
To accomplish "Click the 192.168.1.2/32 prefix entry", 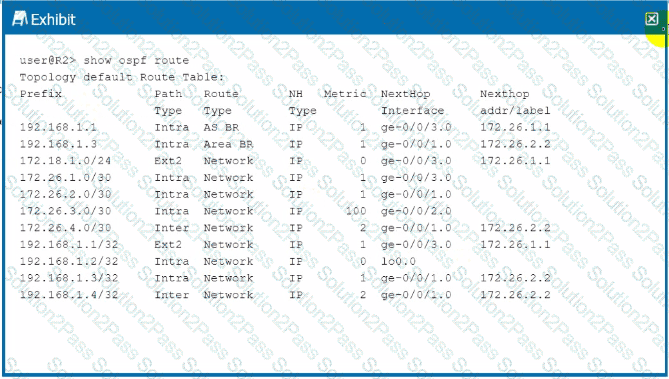I will [x=69, y=261].
